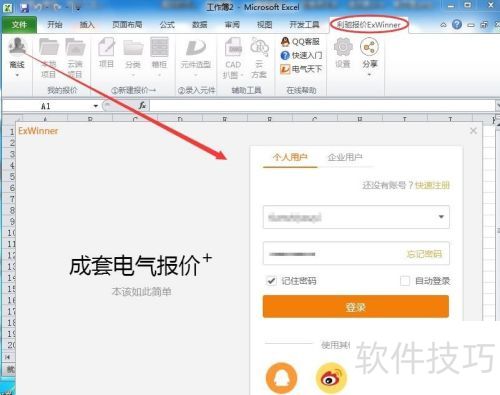Open the 电气天下 link item
This screenshot has width=500, height=395.
tap(301, 69)
